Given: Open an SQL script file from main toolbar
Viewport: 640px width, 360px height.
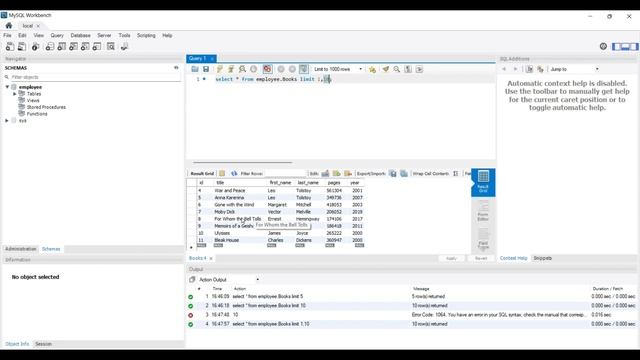Looking at the screenshot, I should click(x=22, y=47).
